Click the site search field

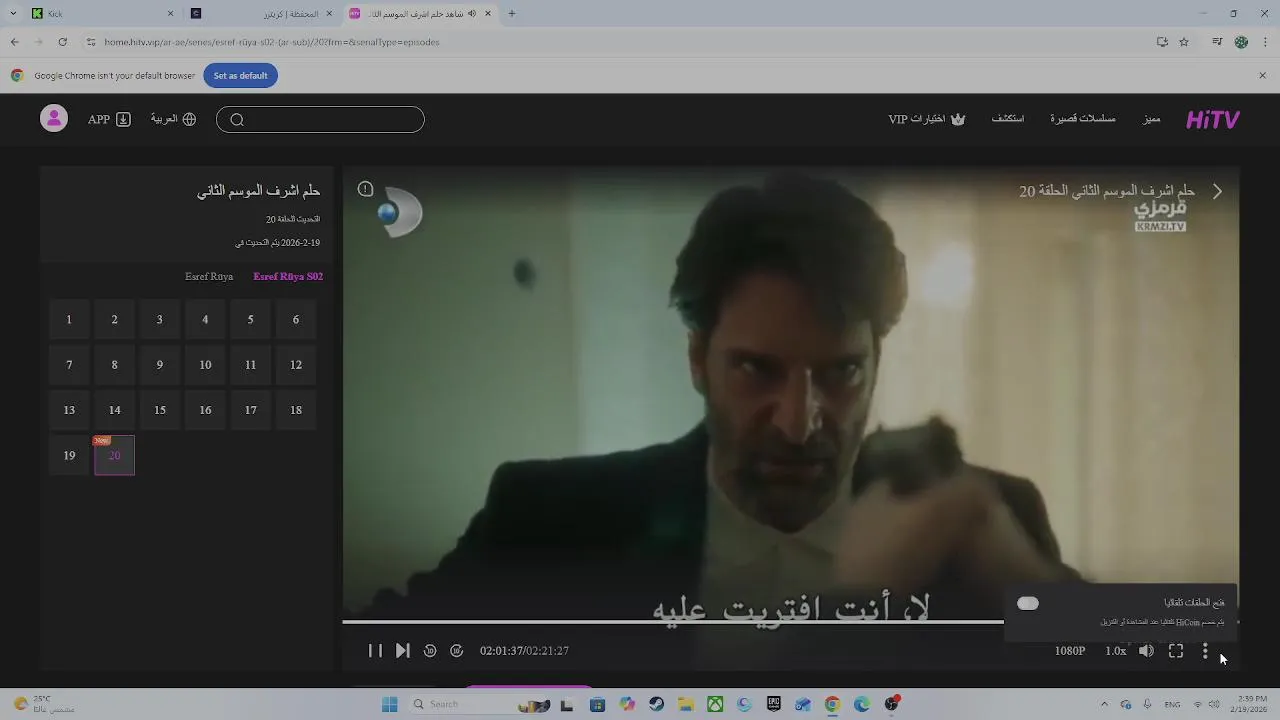pyautogui.click(x=320, y=119)
